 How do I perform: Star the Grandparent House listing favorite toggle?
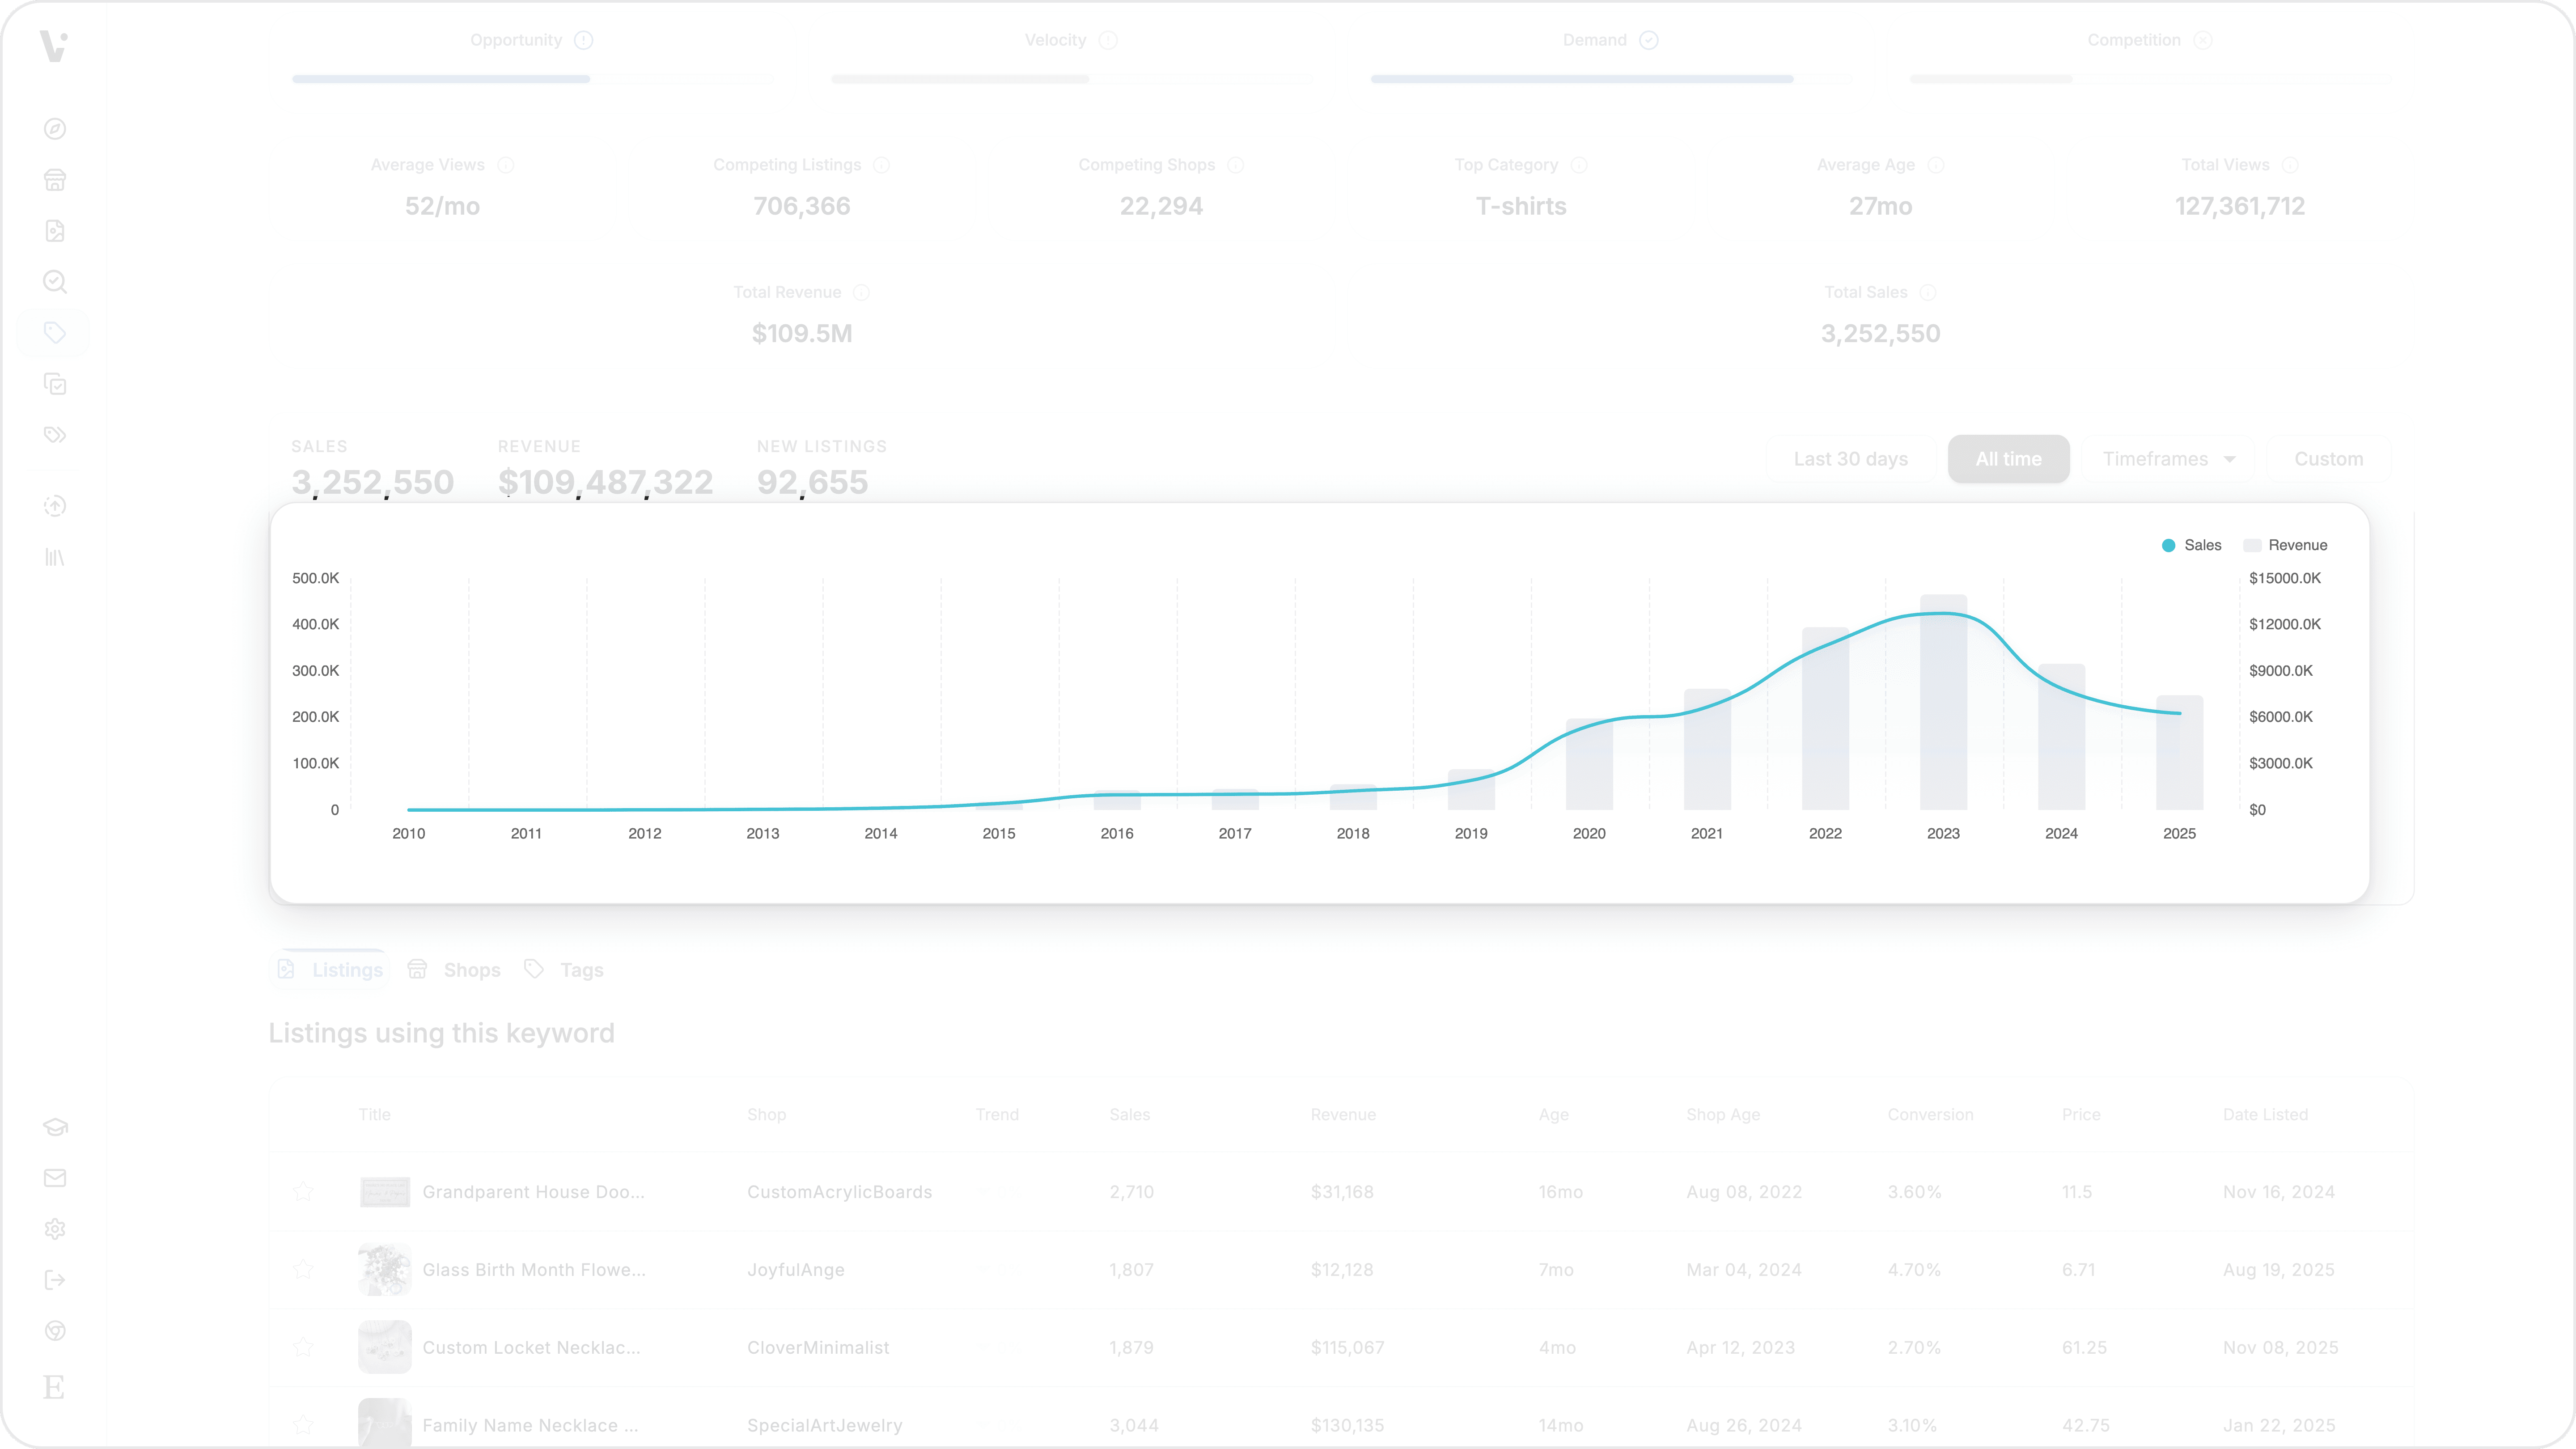(304, 1191)
